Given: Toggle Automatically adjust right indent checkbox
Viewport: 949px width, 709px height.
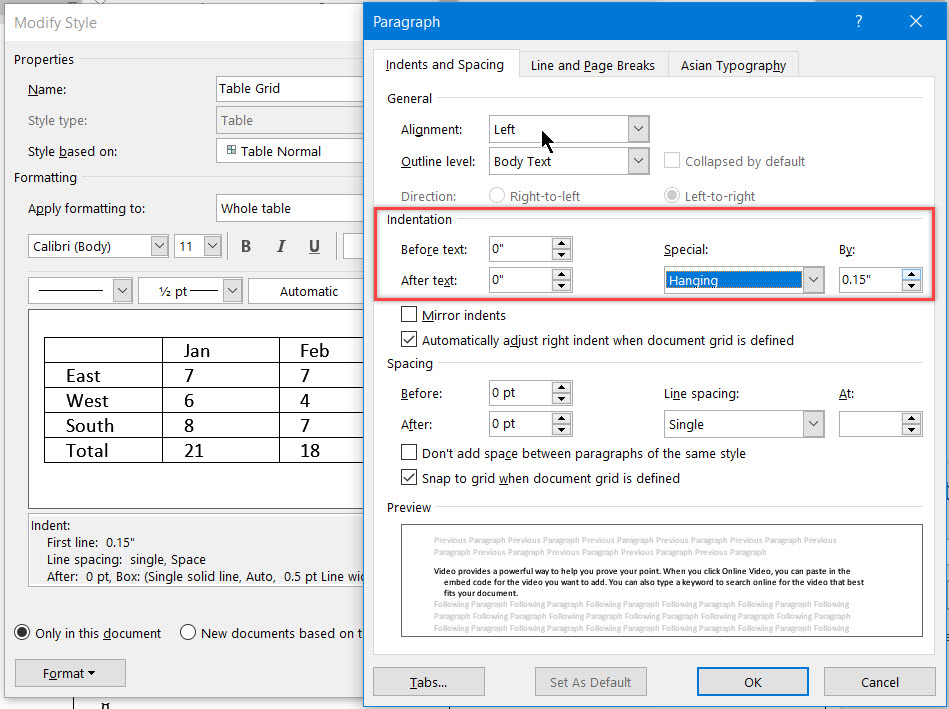Looking at the screenshot, I should coord(409,339).
